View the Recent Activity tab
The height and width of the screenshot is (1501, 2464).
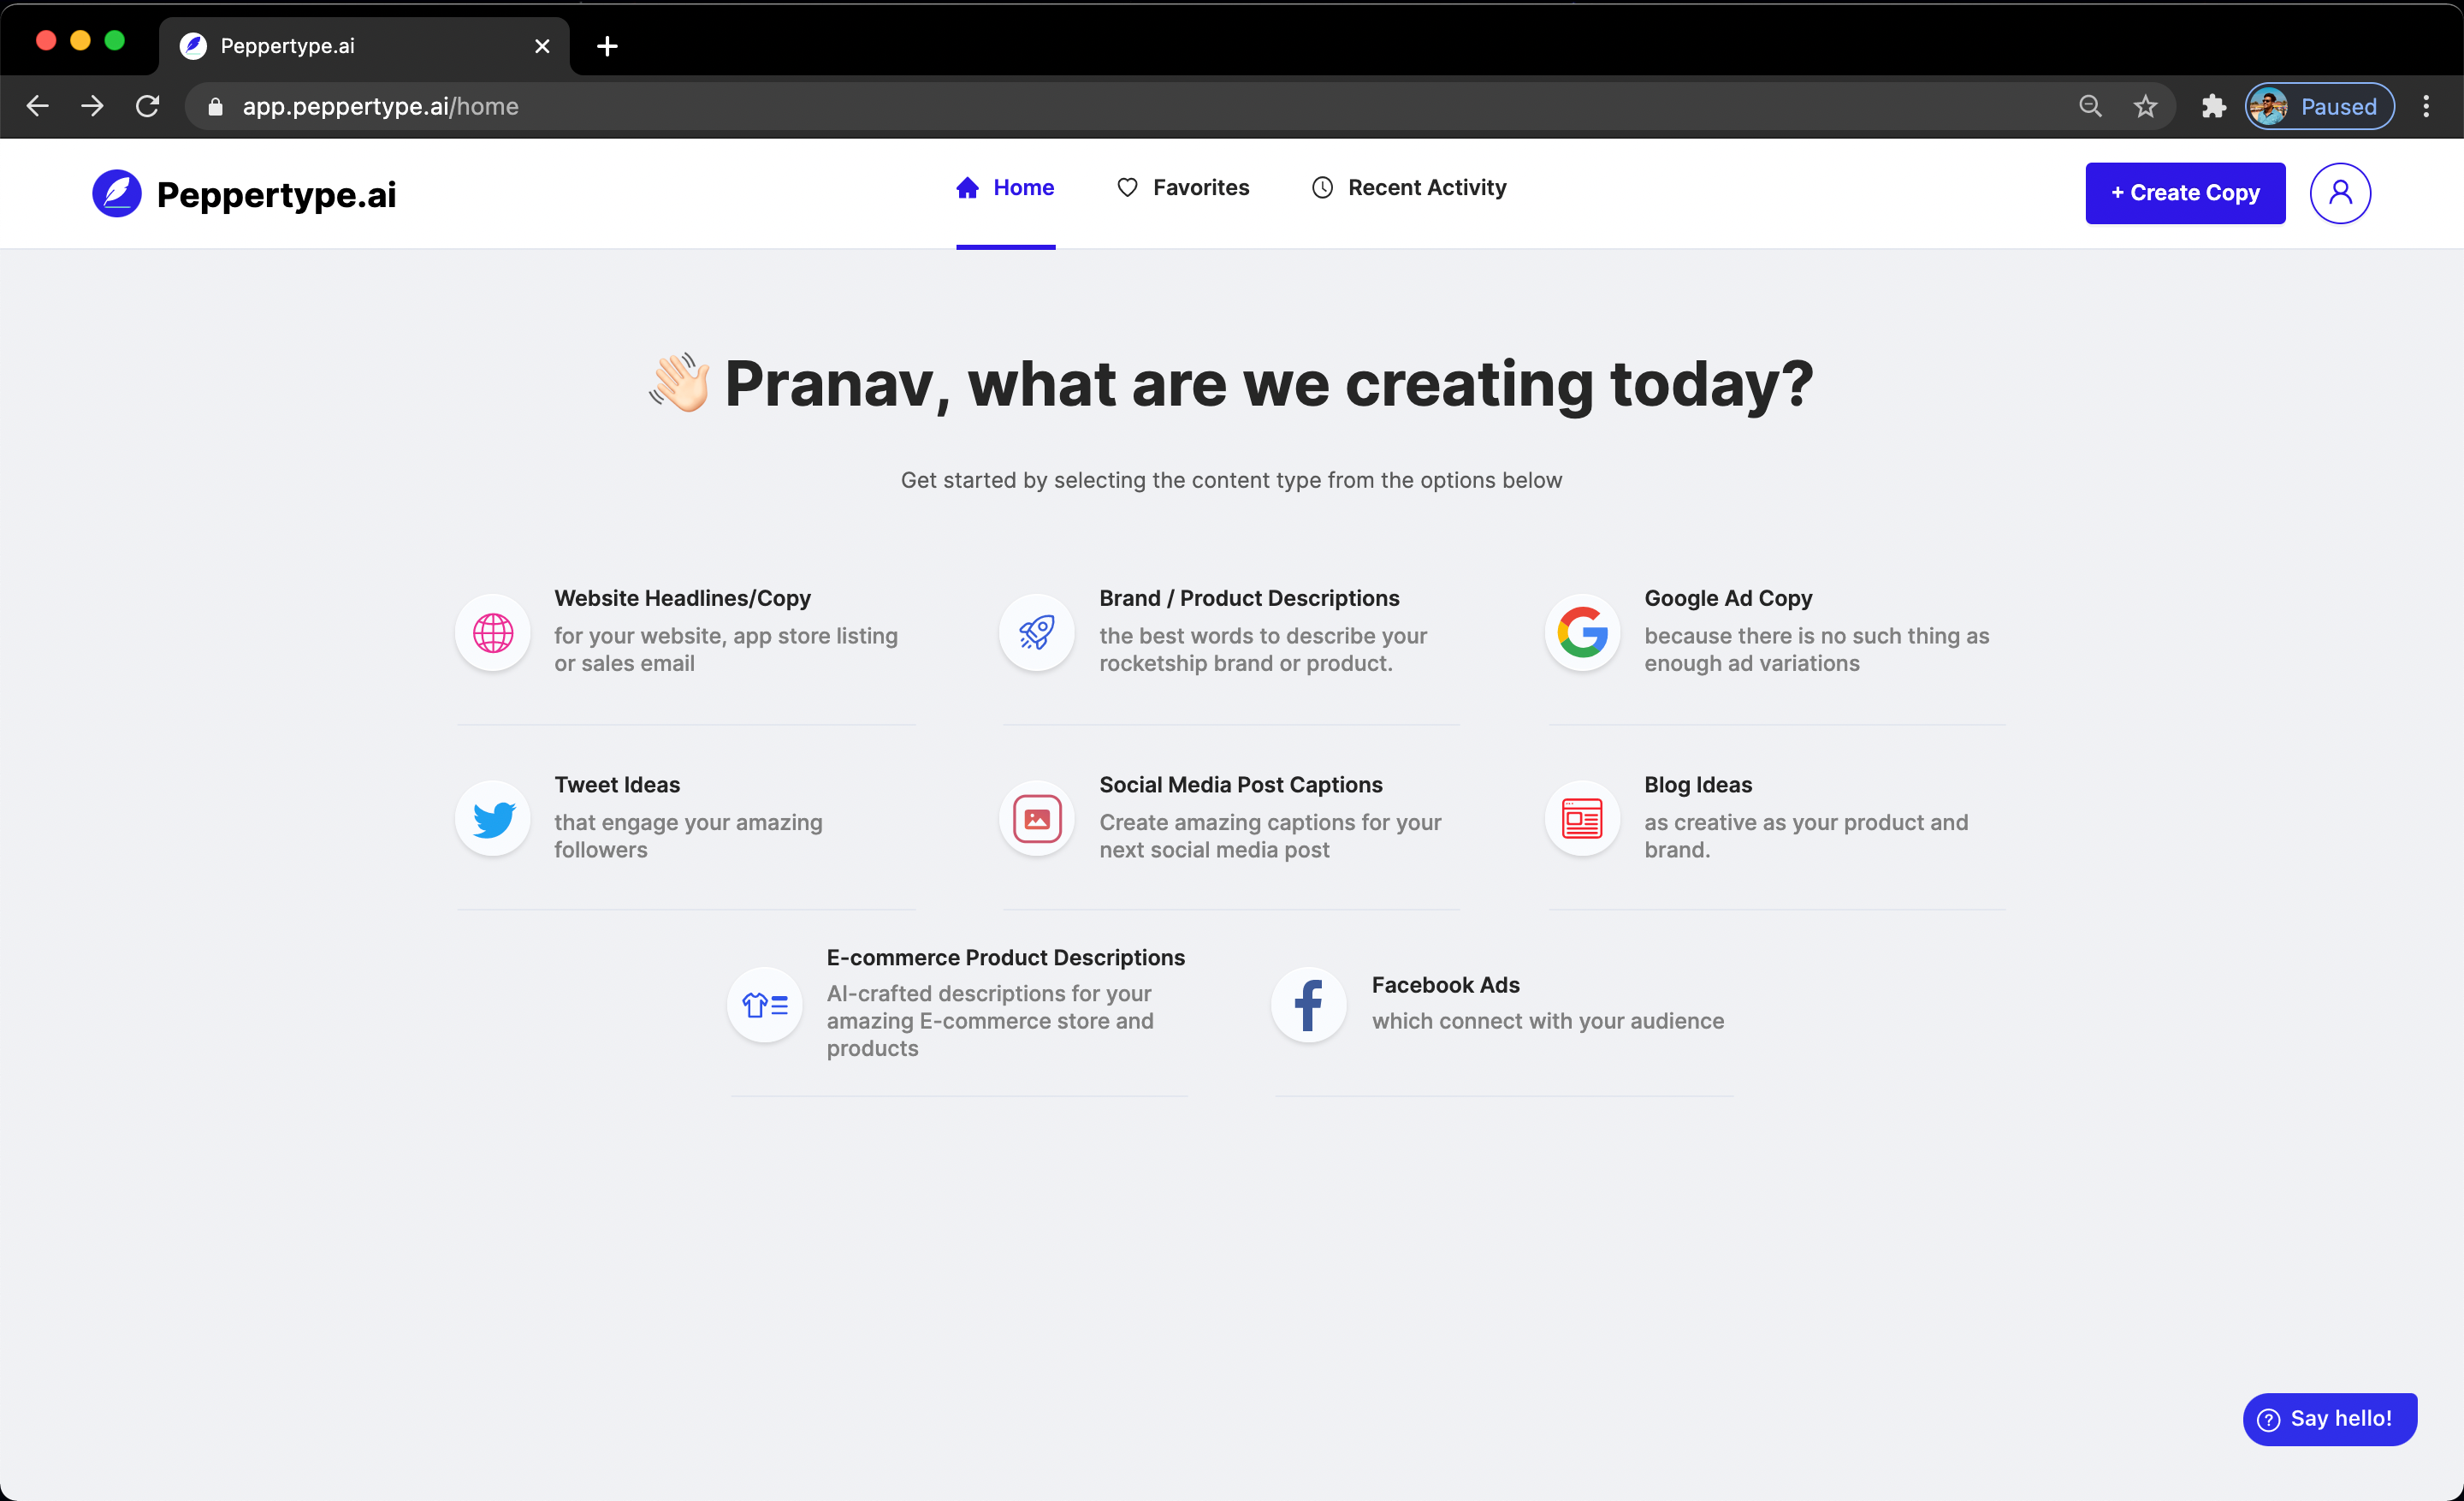click(x=1408, y=188)
